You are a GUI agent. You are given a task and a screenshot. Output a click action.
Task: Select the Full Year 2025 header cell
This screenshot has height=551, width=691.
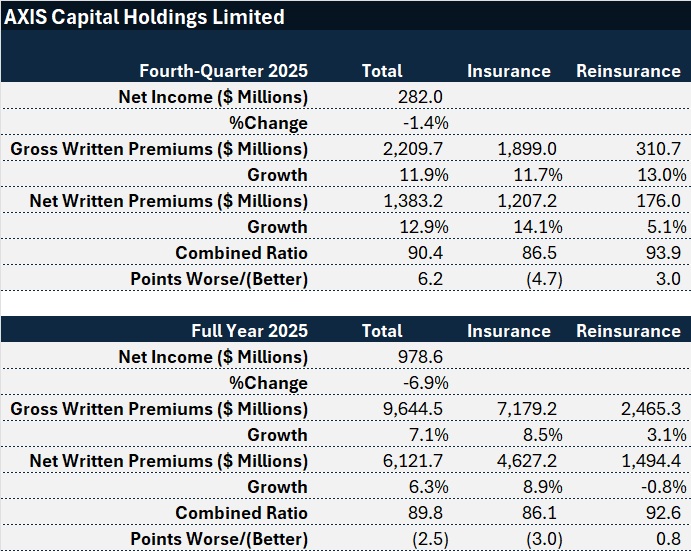249,331
